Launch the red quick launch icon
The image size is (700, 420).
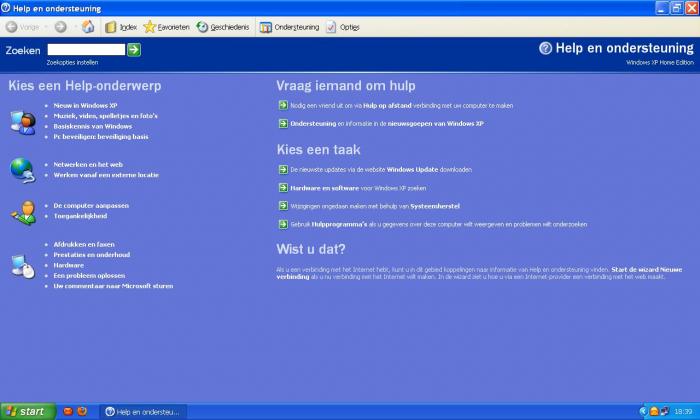(x=67, y=411)
